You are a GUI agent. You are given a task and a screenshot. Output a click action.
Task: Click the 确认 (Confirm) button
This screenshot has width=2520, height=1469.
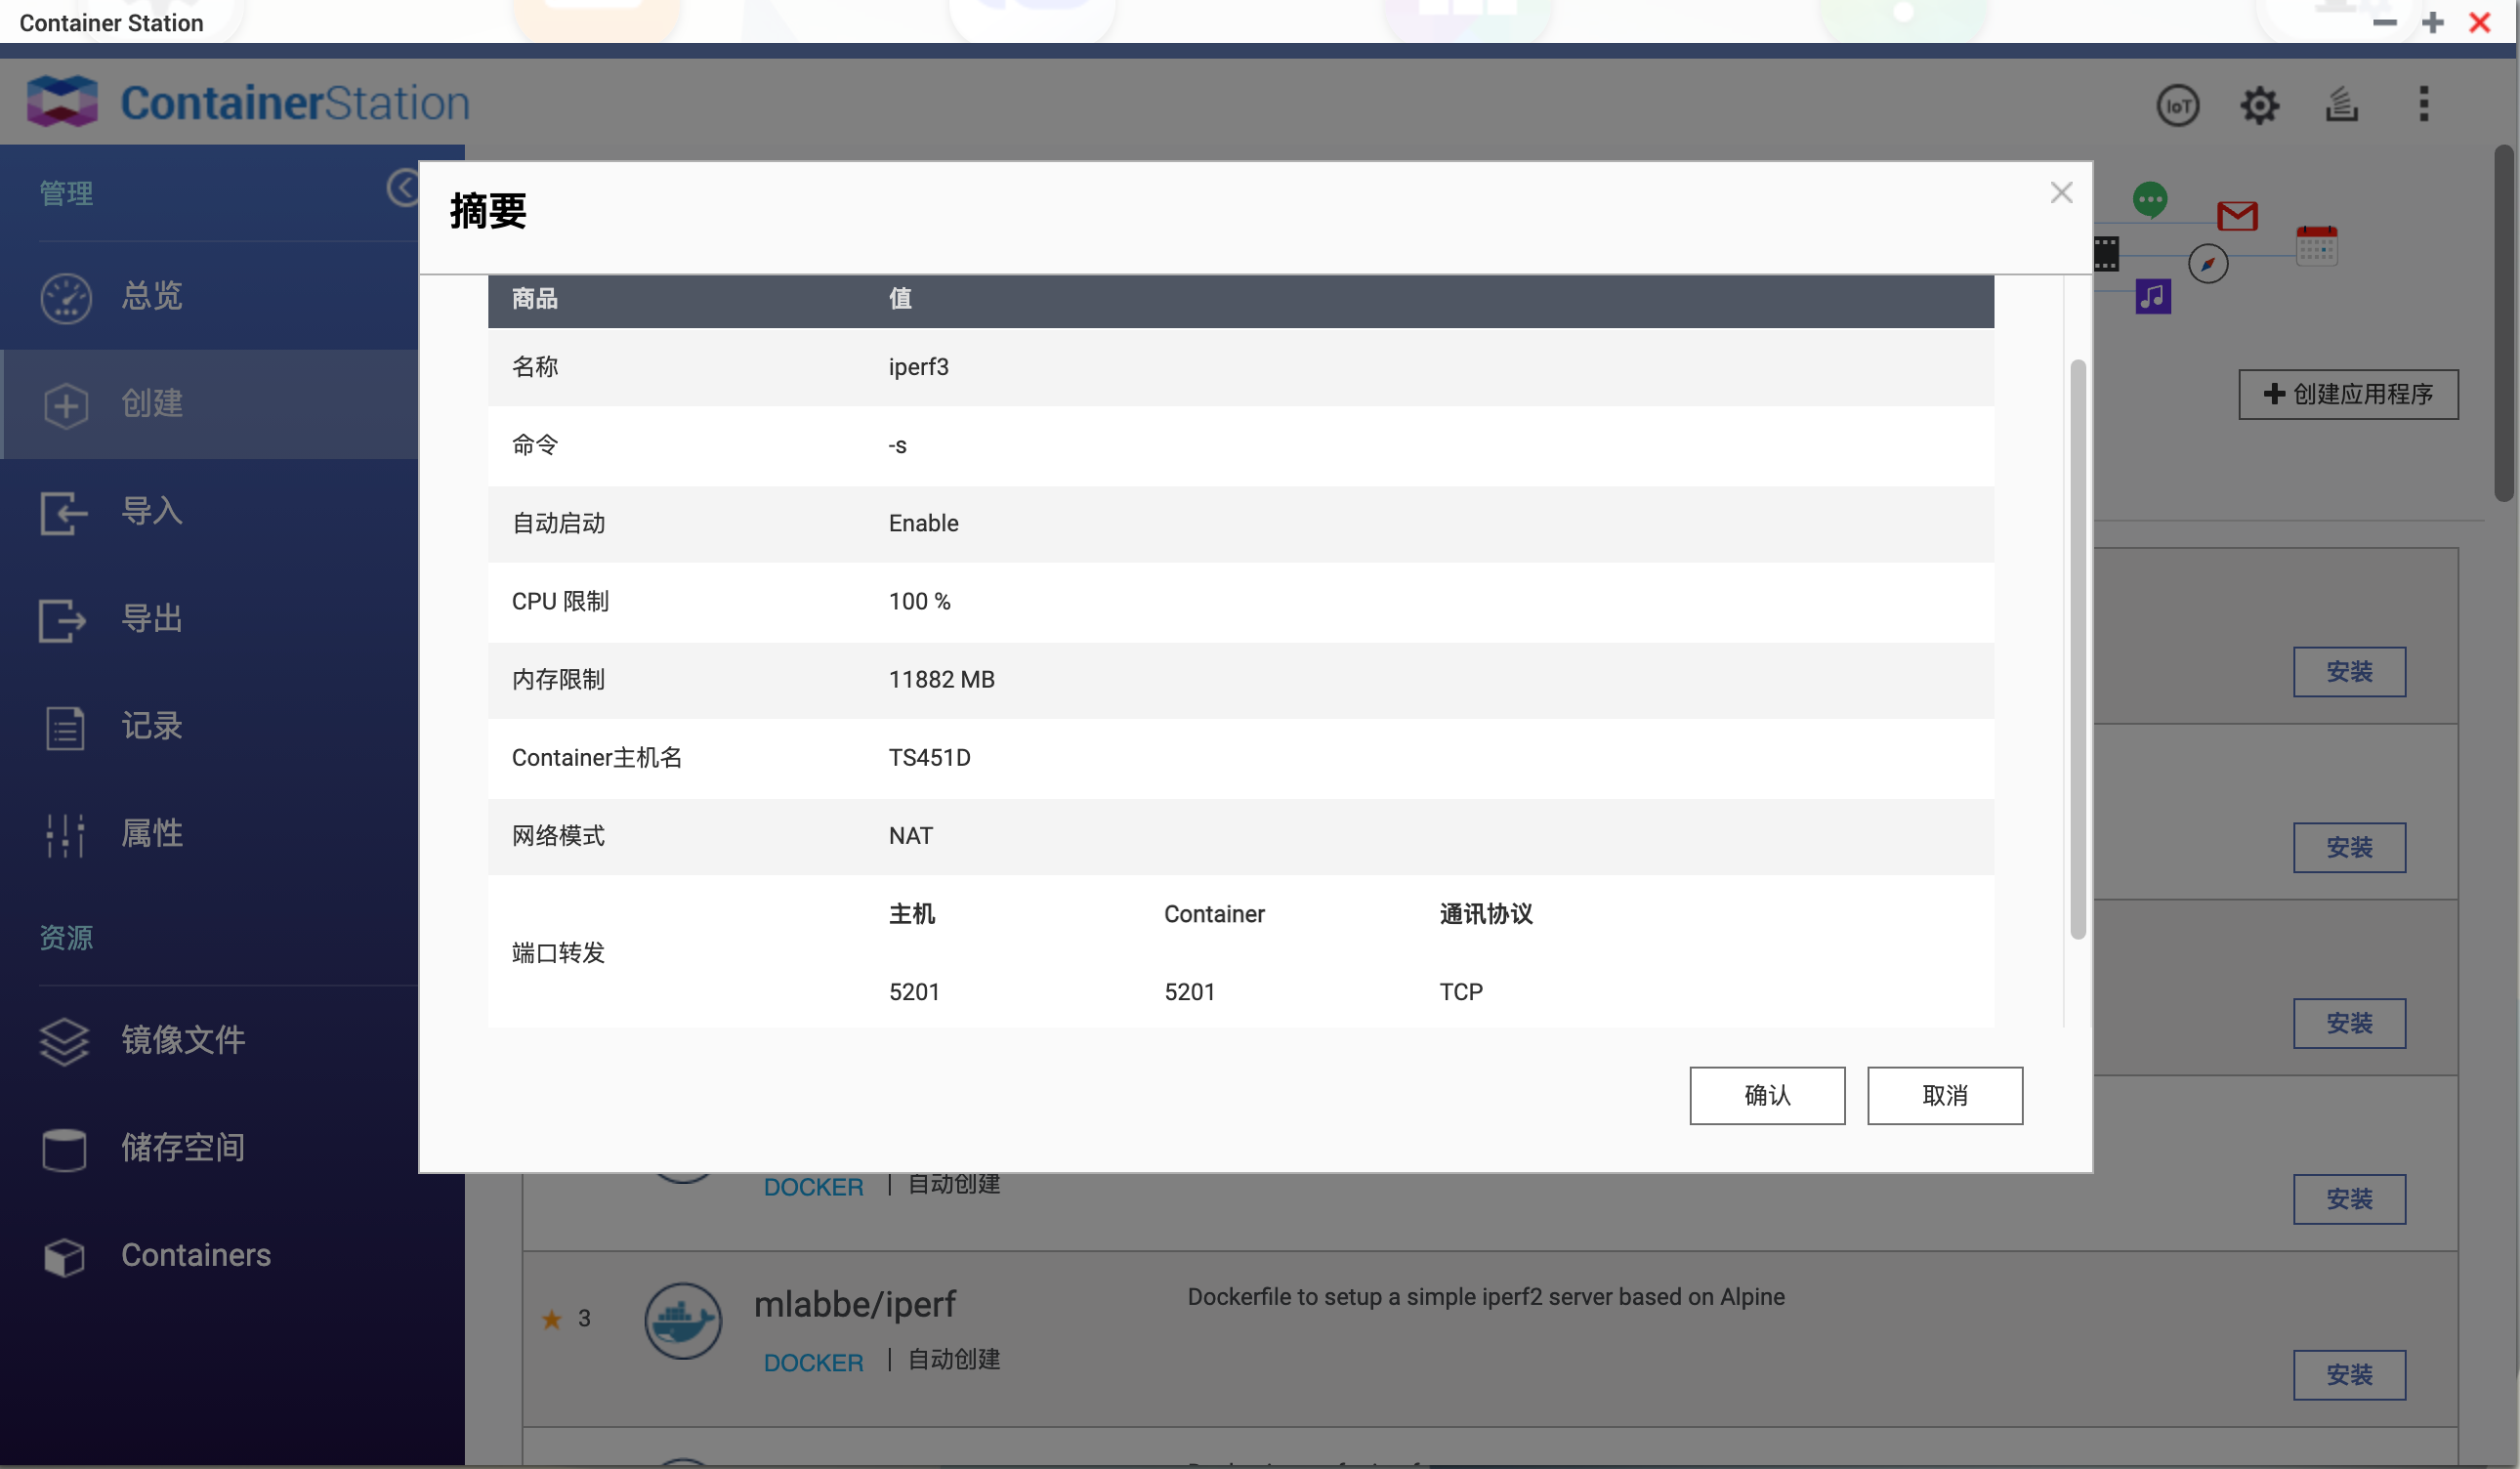(1768, 1095)
